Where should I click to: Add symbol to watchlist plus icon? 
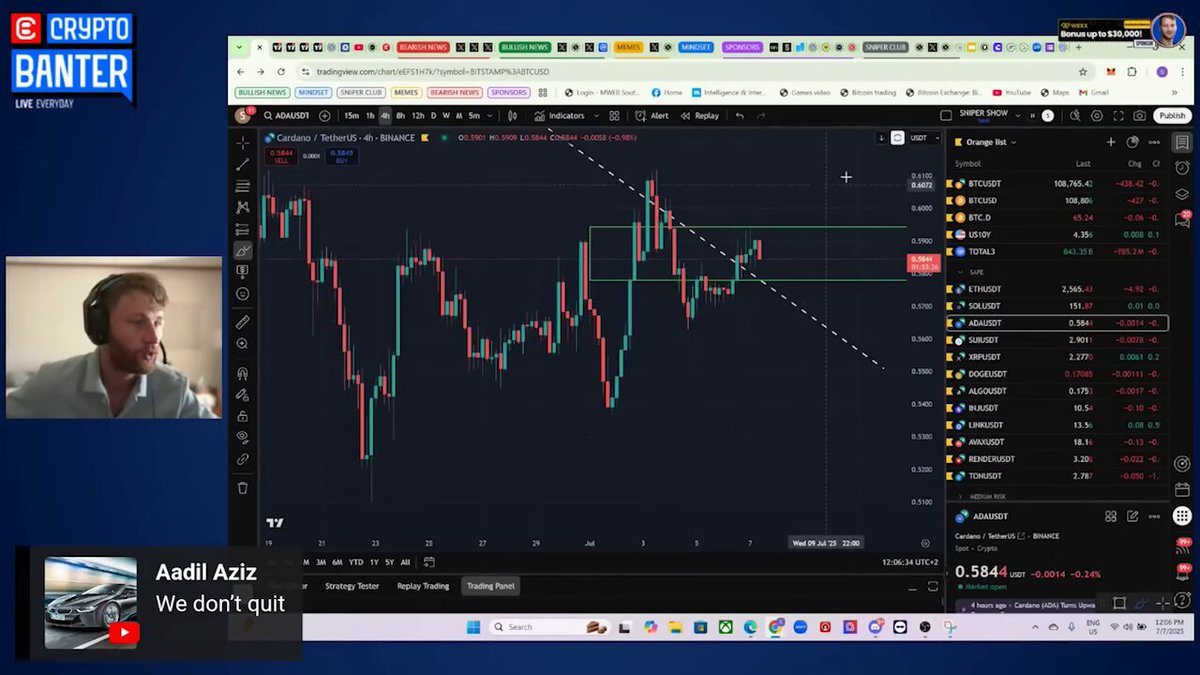(x=1110, y=142)
